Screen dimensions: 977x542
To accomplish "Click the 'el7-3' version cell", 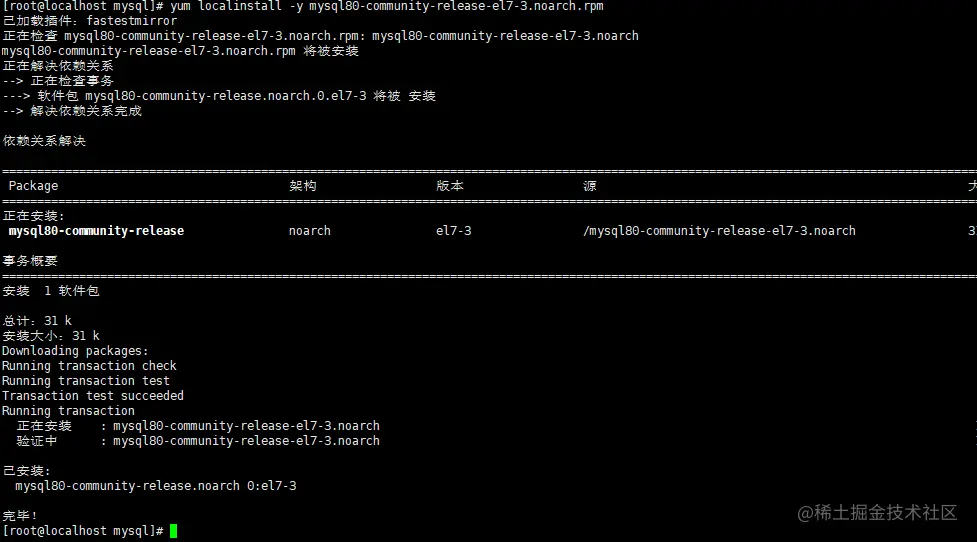I will click(x=454, y=231).
